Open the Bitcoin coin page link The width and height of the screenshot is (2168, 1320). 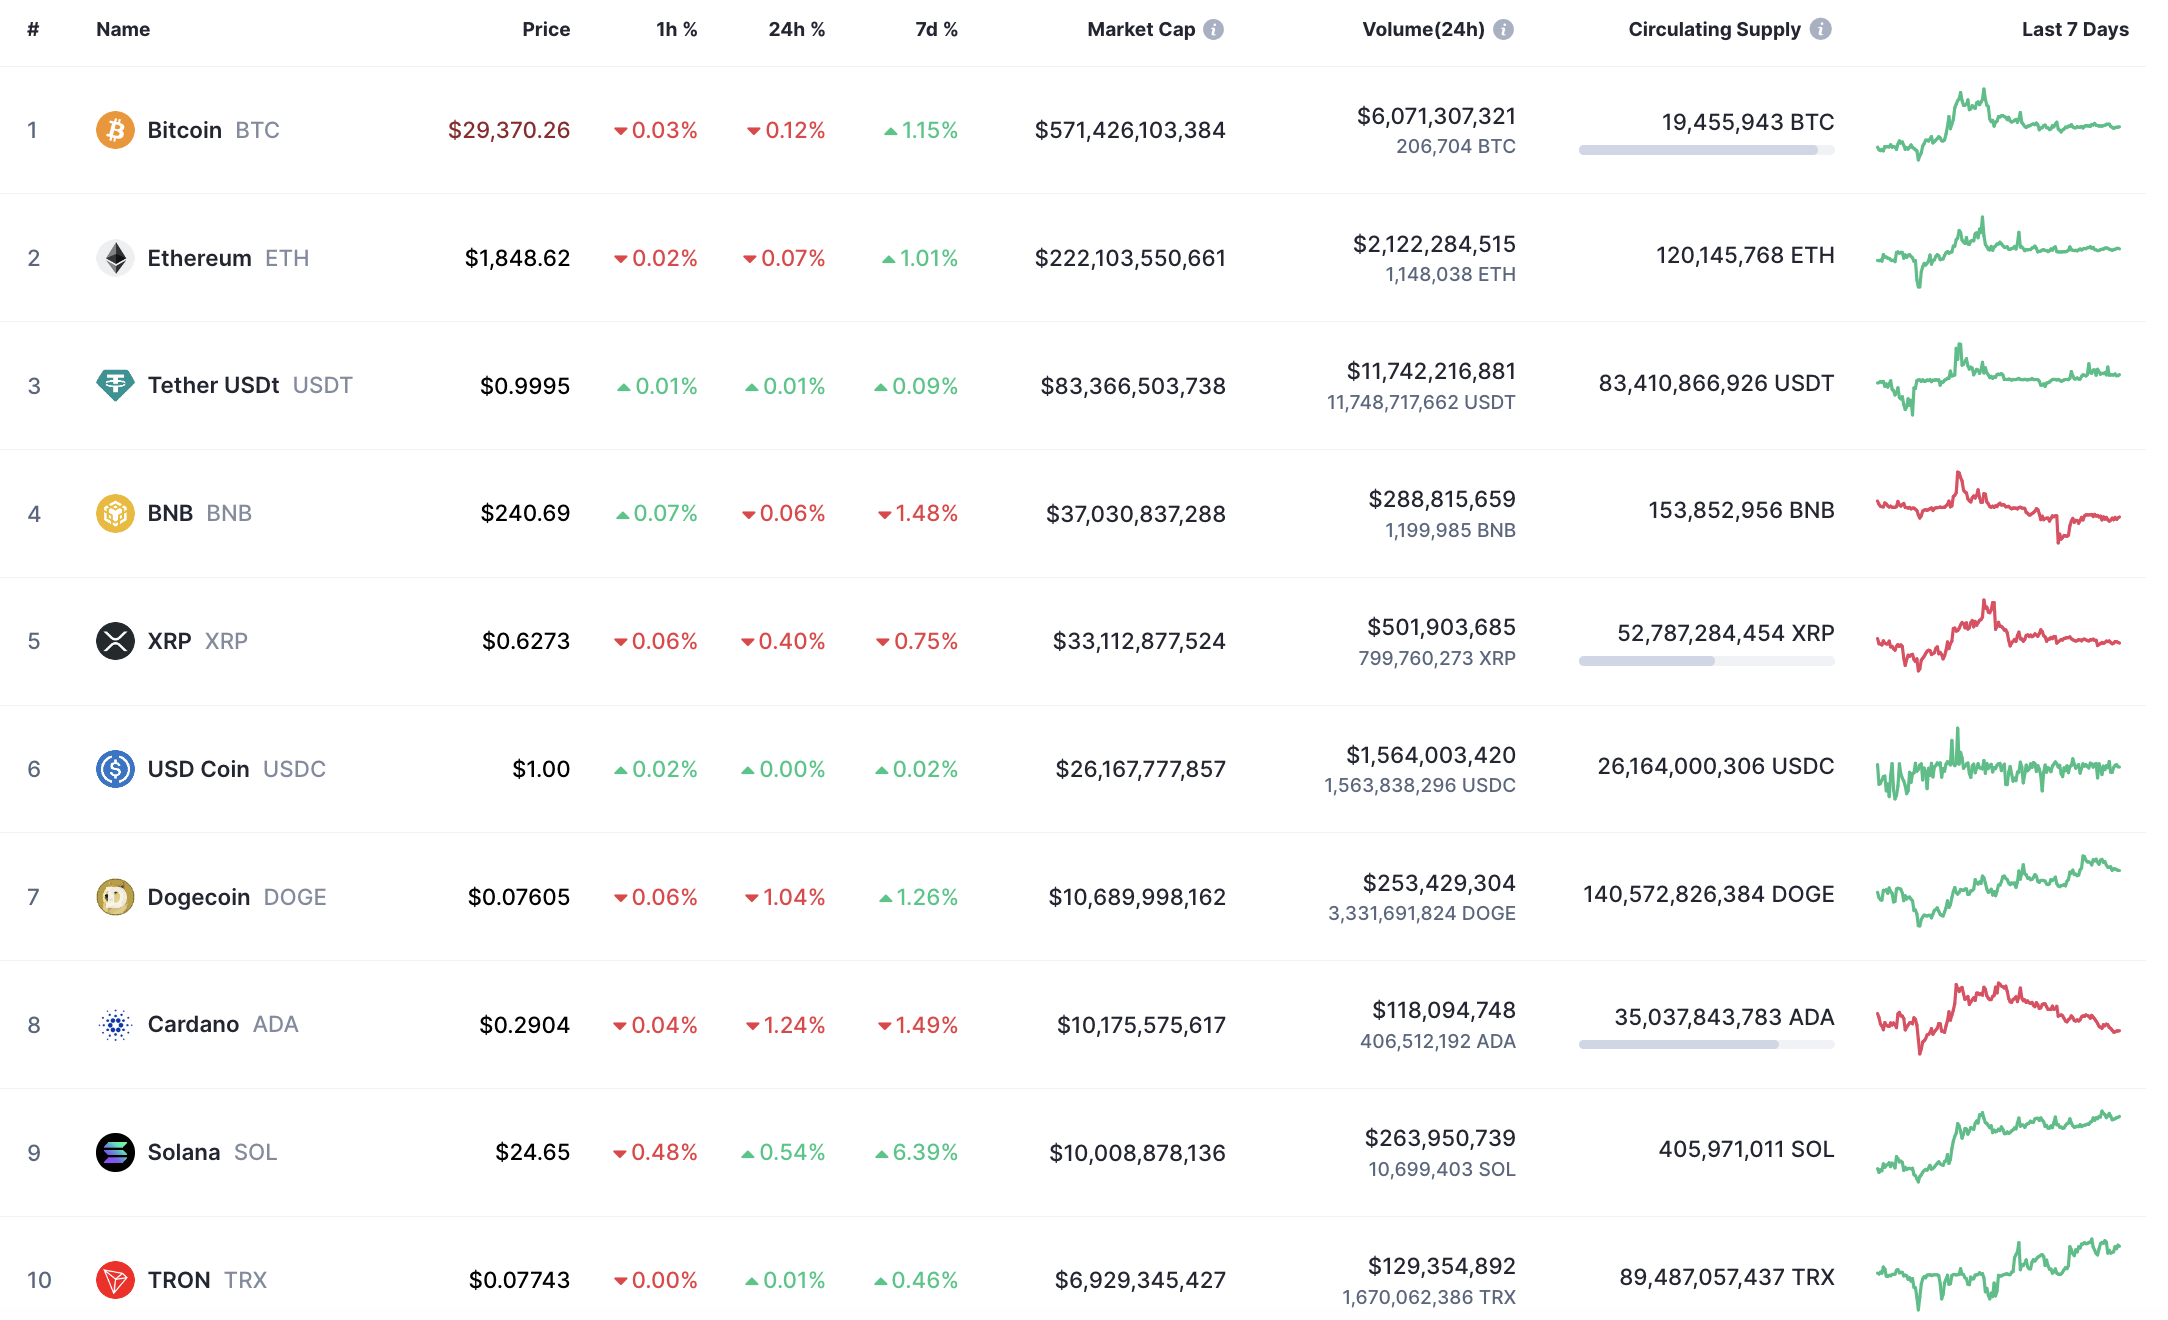tap(183, 129)
